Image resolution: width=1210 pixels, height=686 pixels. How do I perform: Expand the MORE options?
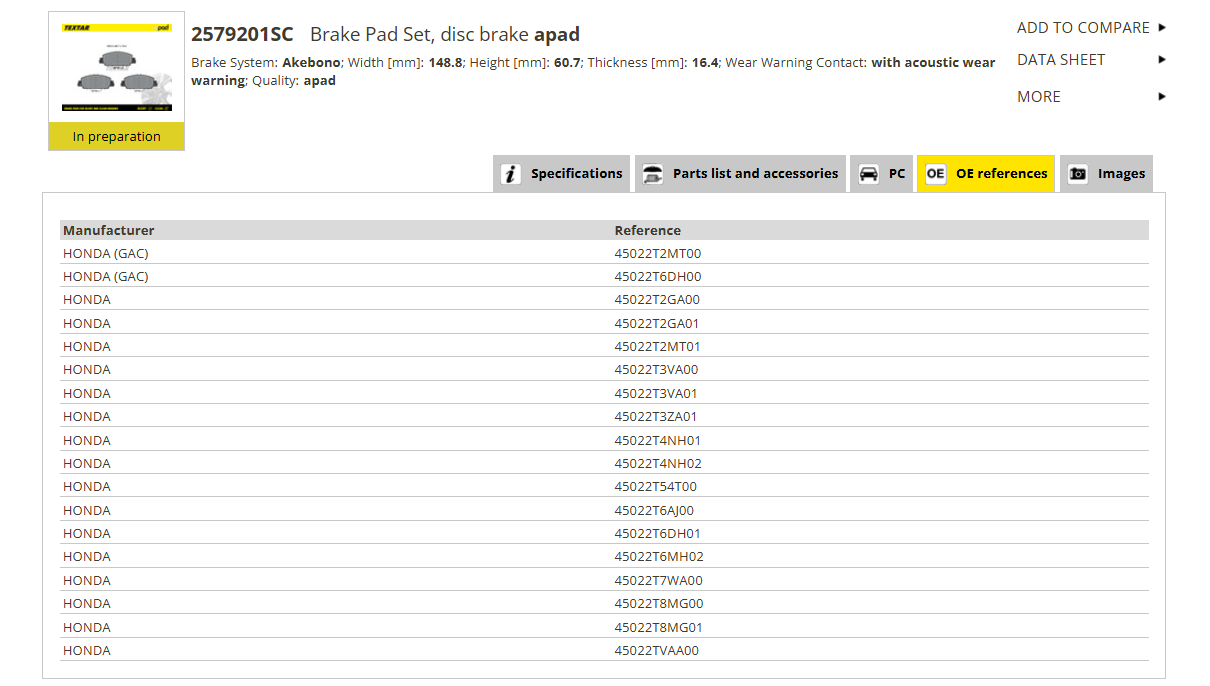(1039, 97)
